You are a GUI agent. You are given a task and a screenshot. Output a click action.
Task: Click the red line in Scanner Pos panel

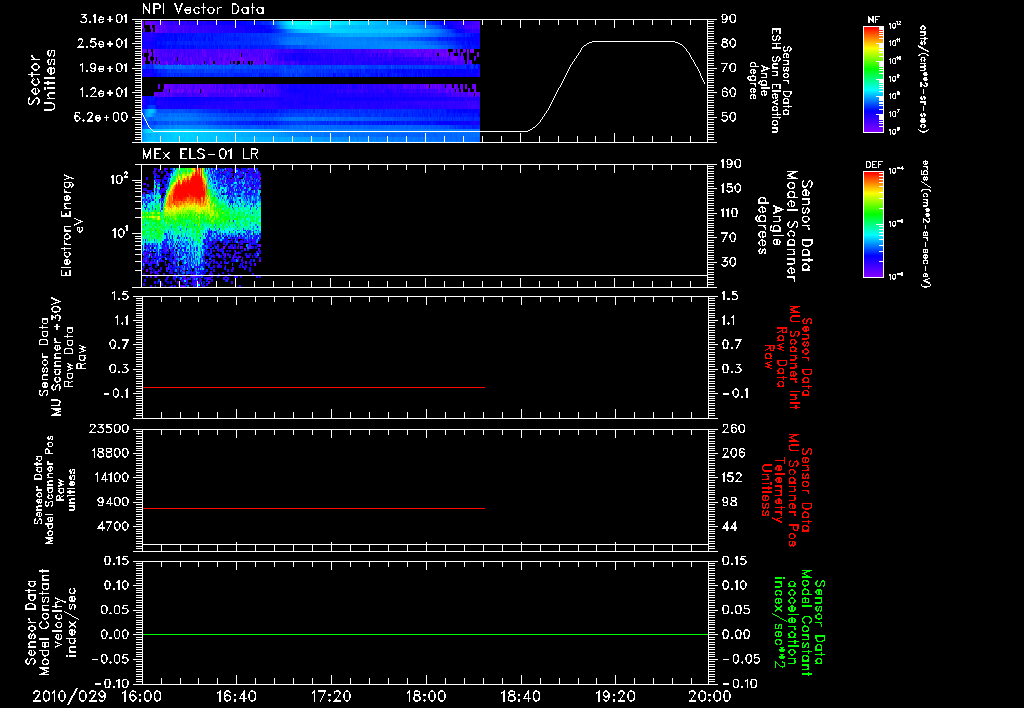coord(313,508)
